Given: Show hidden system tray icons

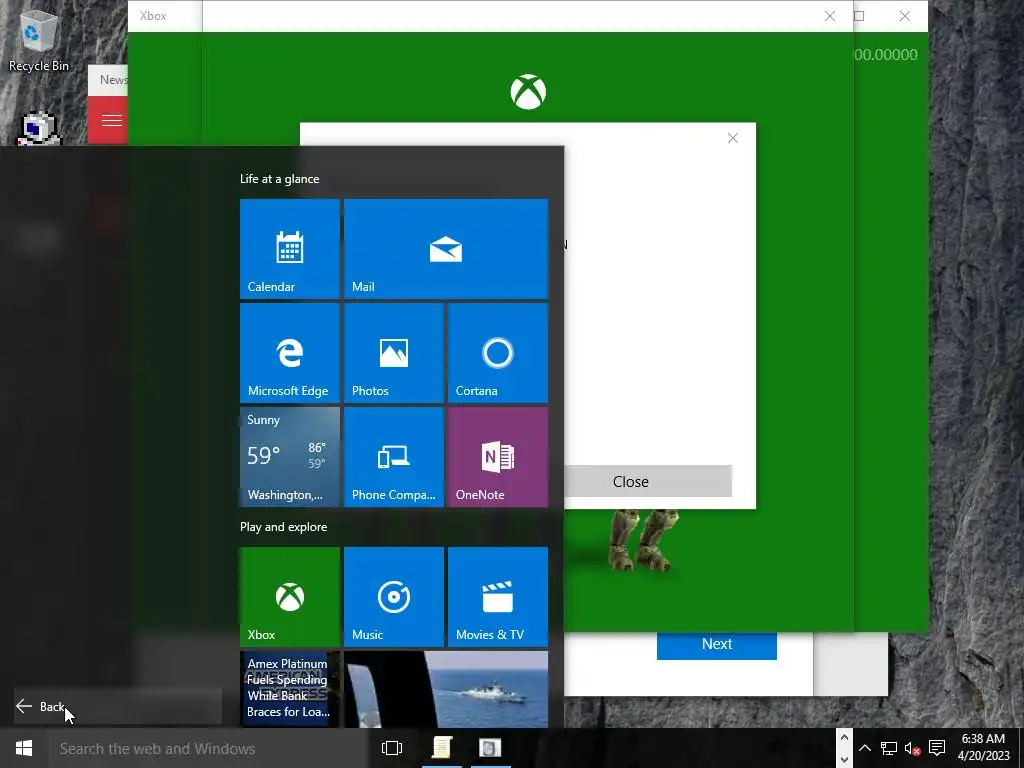Looking at the screenshot, I should (865, 748).
